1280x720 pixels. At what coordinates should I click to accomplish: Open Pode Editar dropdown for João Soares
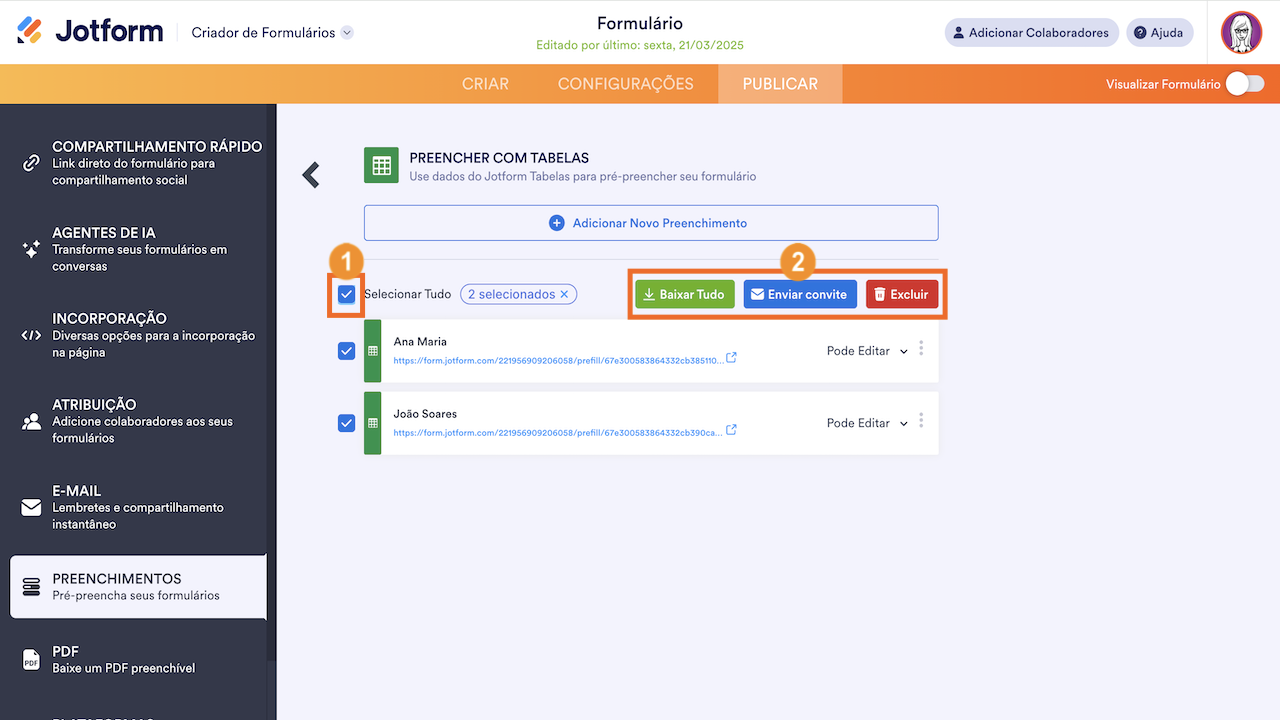(867, 423)
